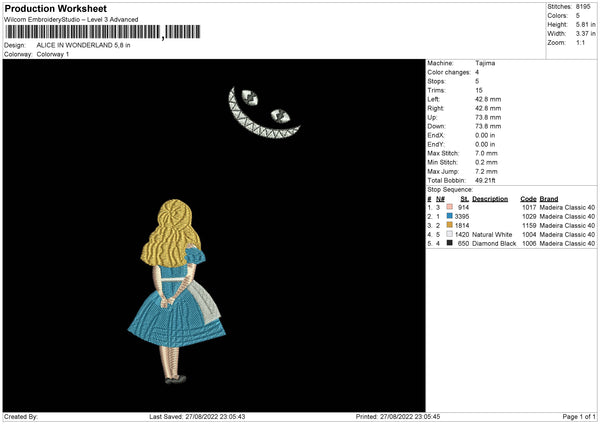Click thread code 1006
Image resolution: width=600 pixels, height=424 pixels.
(x=529, y=243)
